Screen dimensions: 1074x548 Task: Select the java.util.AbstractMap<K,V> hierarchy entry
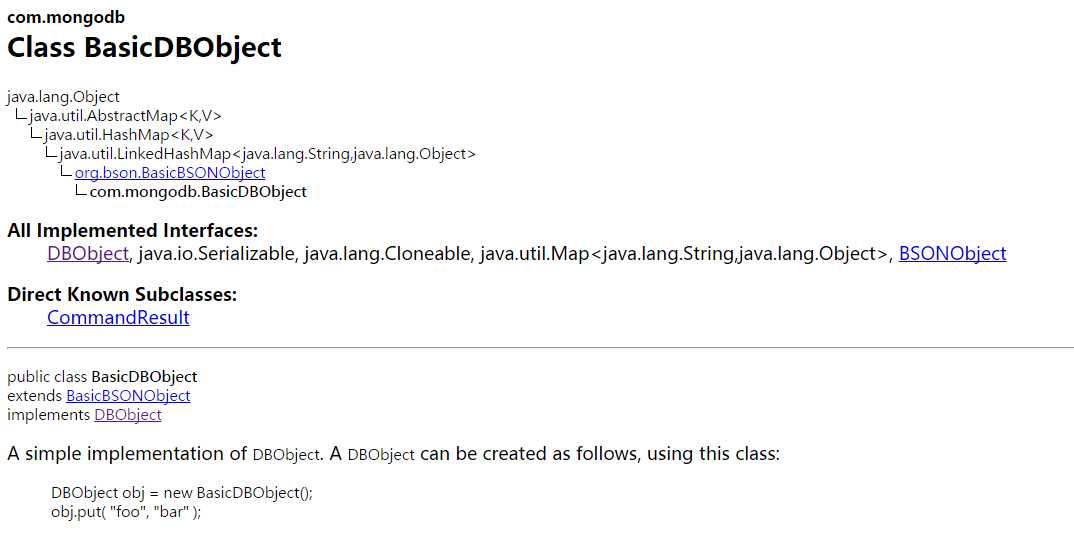(x=125, y=116)
